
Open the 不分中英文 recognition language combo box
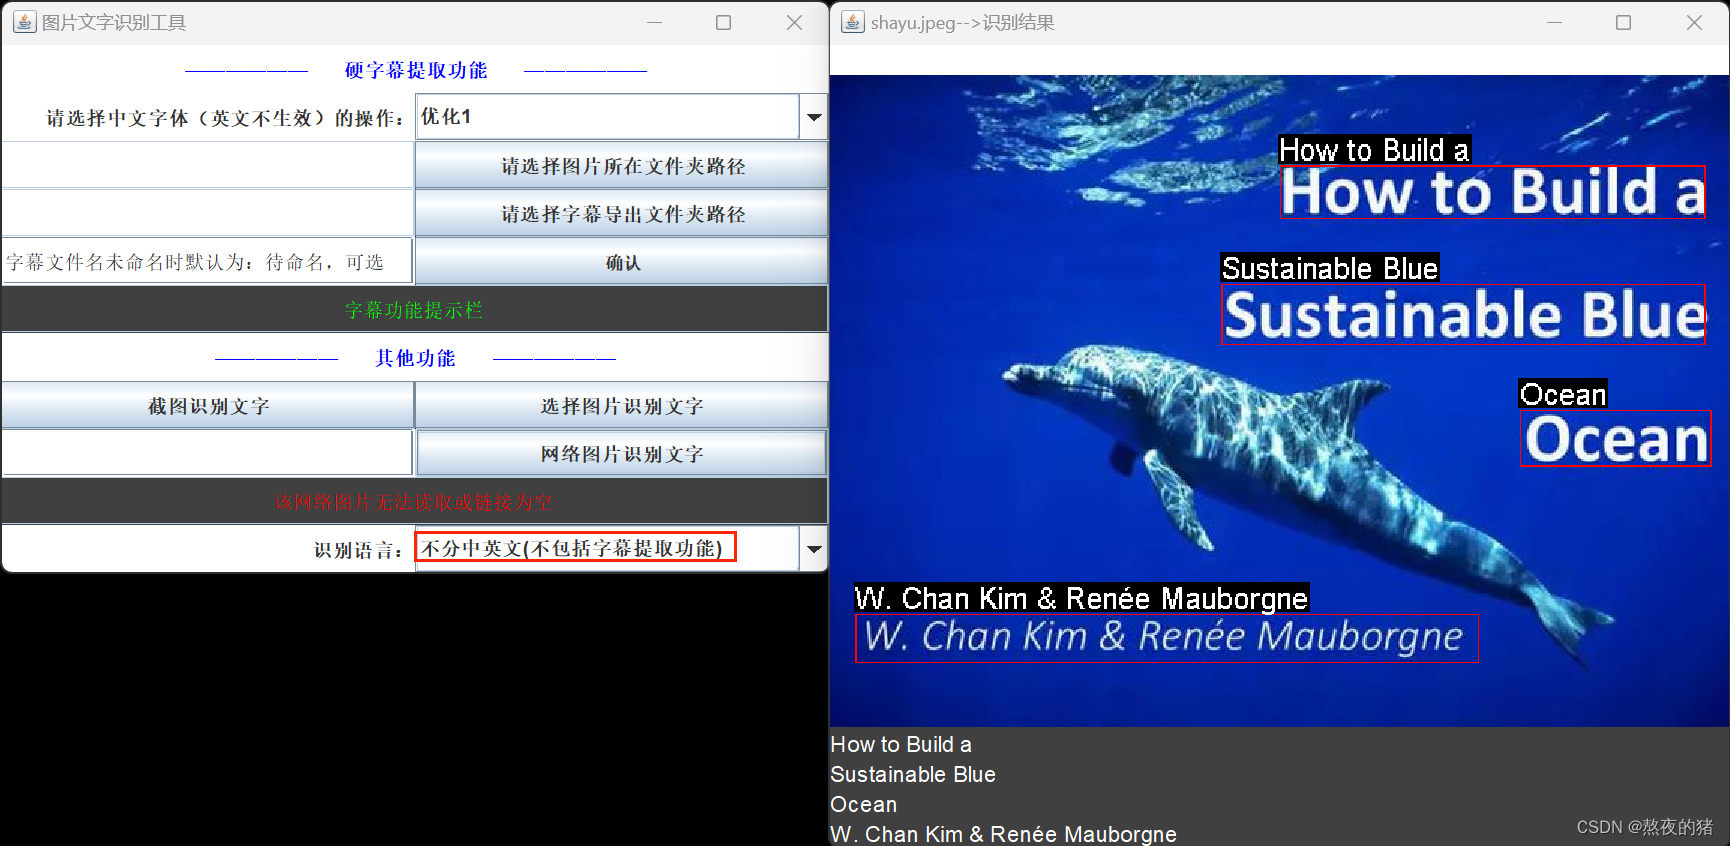607,548
